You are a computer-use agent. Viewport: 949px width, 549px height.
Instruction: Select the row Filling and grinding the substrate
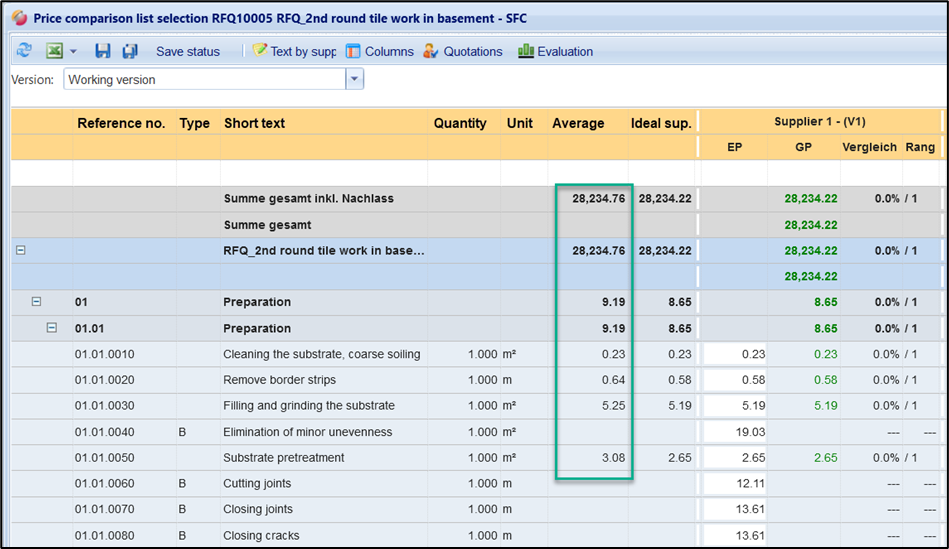pos(308,406)
